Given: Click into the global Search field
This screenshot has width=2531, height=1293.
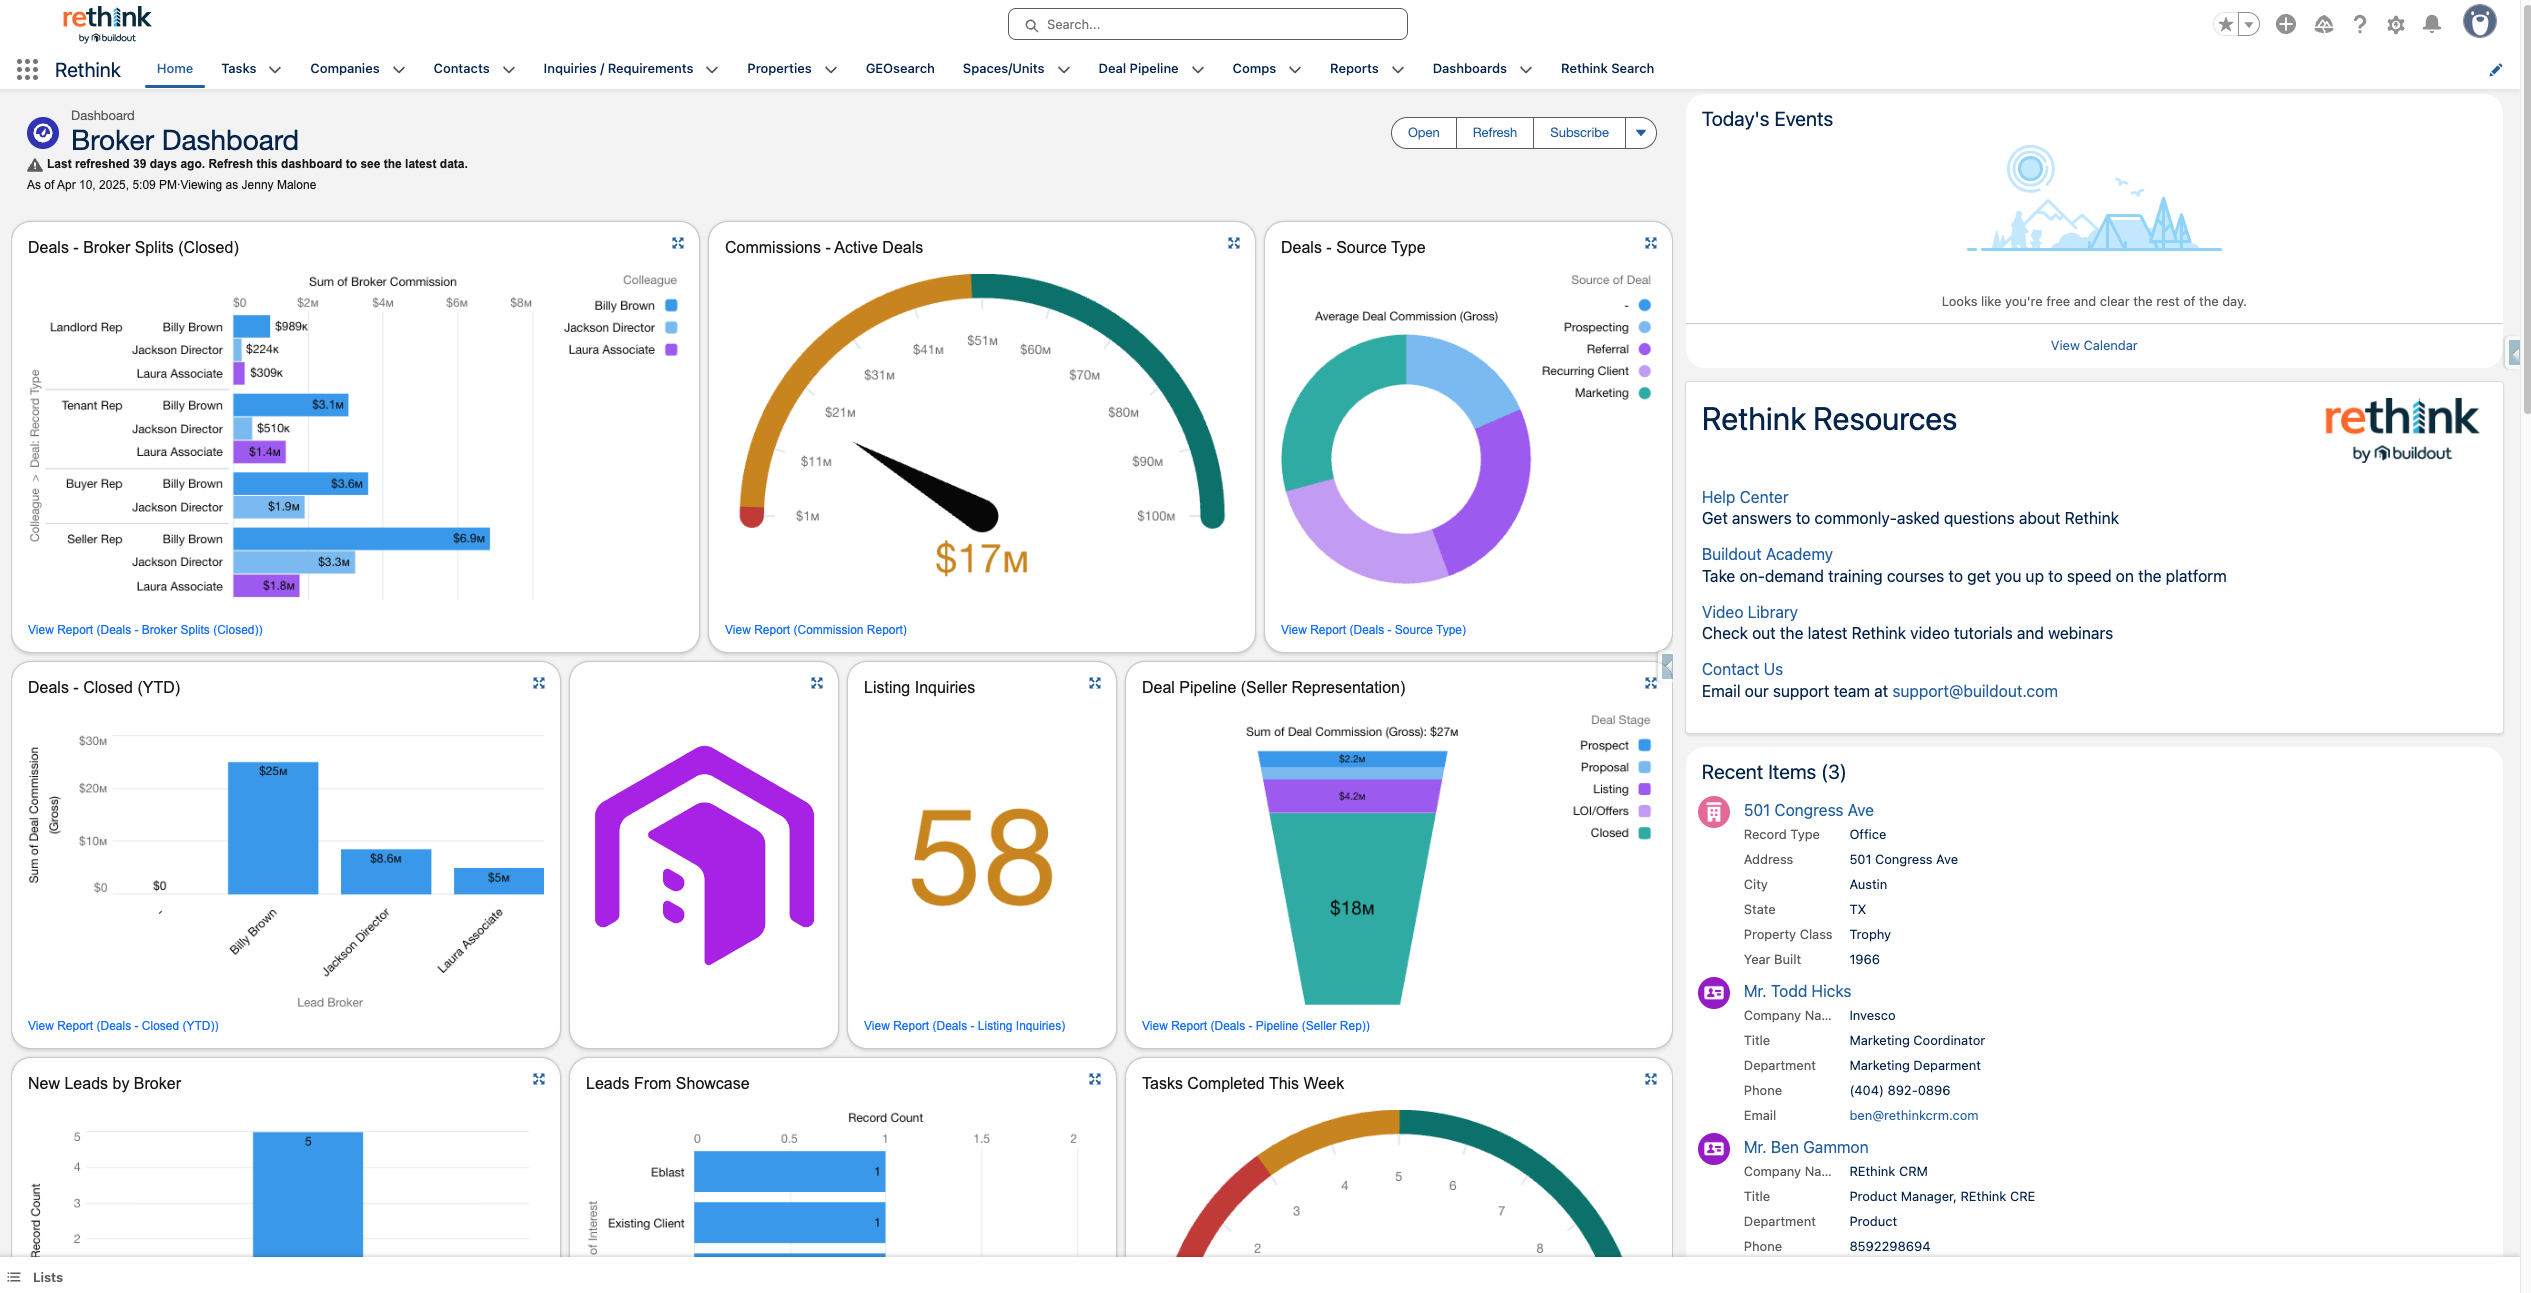Looking at the screenshot, I should pyautogui.click(x=1207, y=24).
